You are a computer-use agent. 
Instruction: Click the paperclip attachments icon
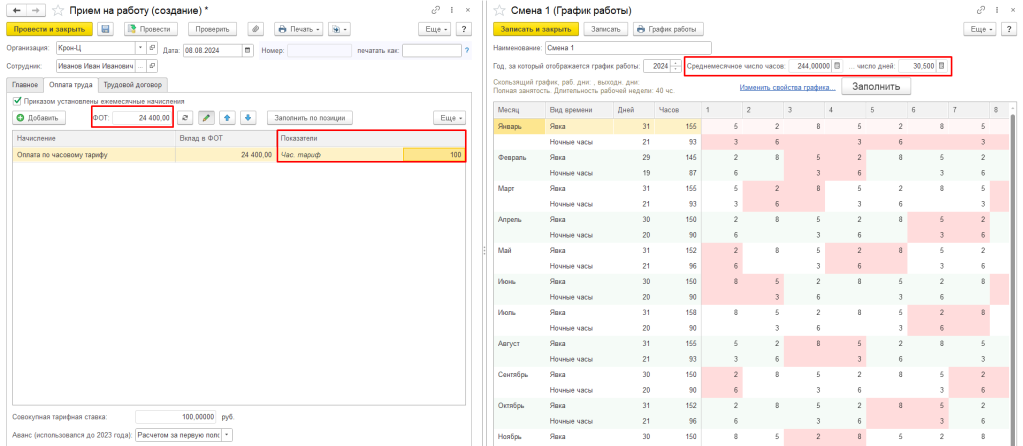pos(255,29)
